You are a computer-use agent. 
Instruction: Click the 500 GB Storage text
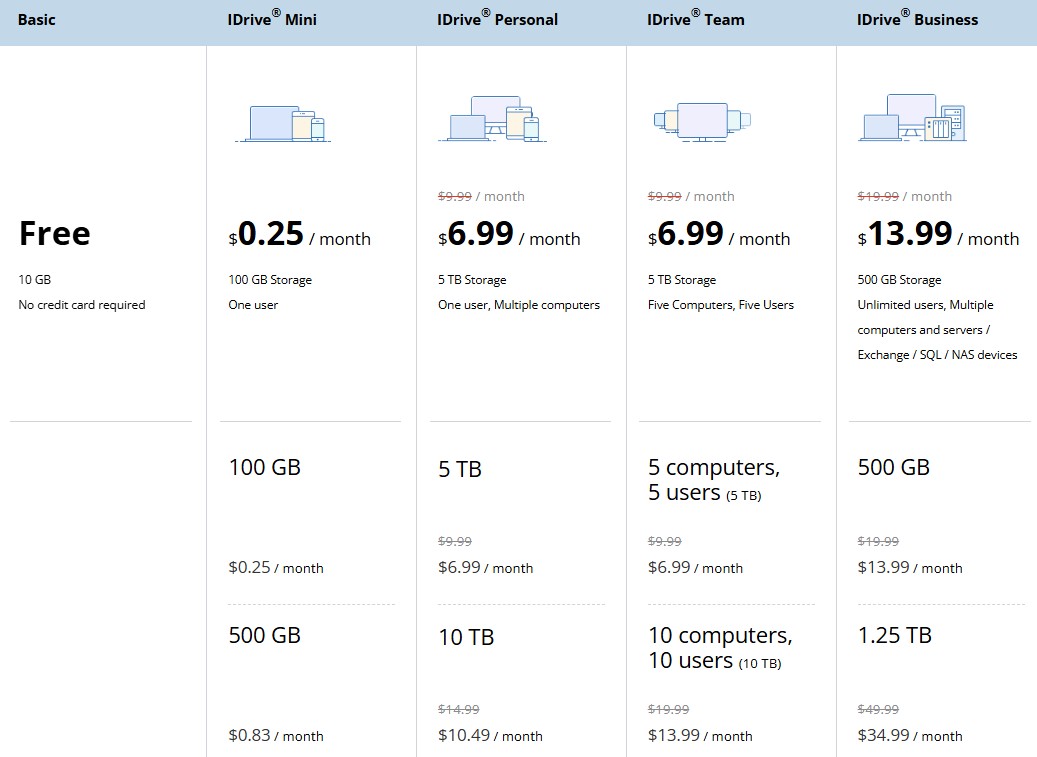(899, 280)
